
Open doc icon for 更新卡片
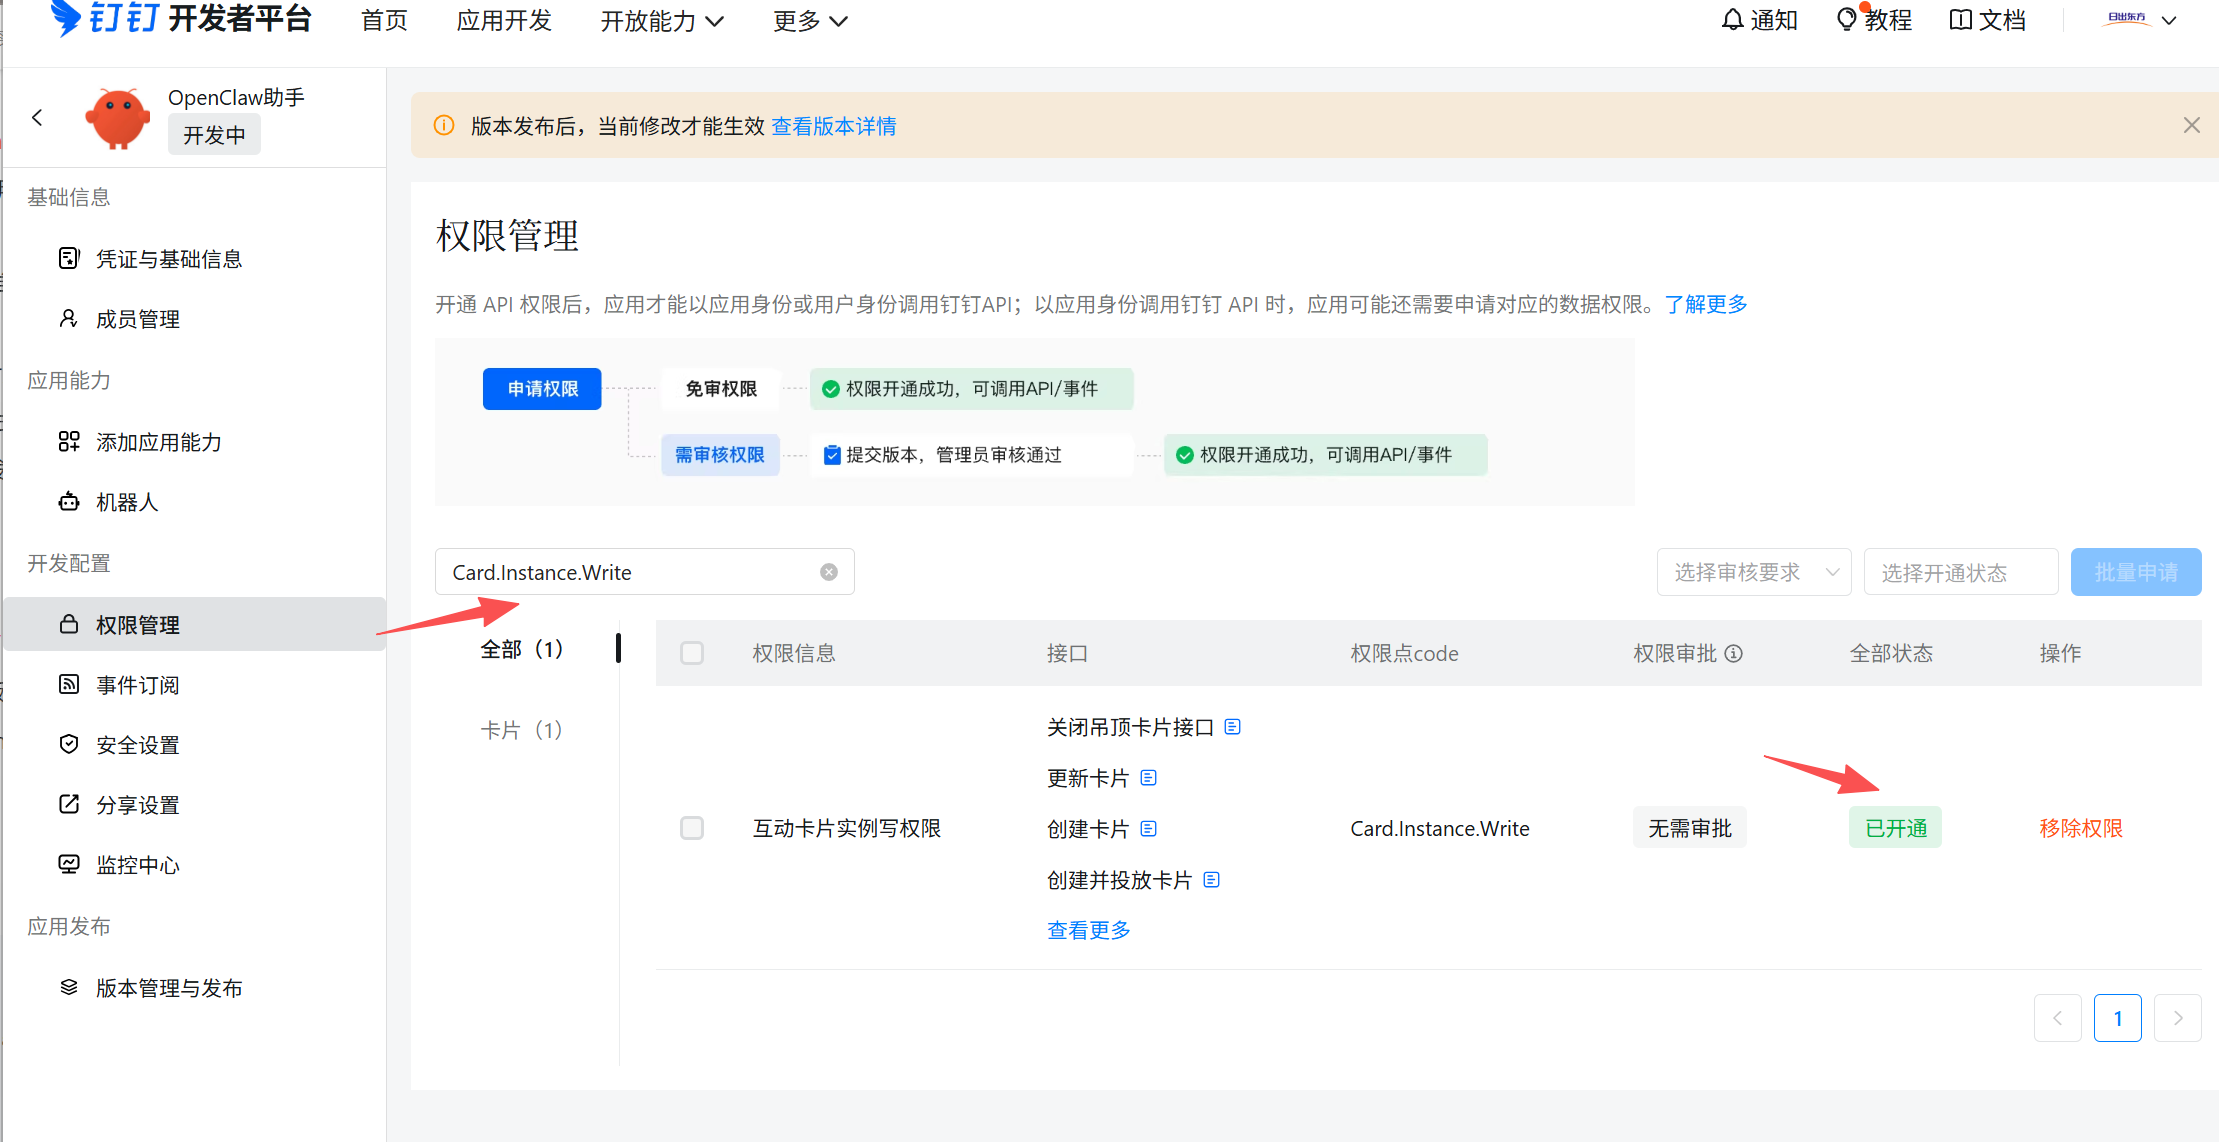click(x=1148, y=778)
